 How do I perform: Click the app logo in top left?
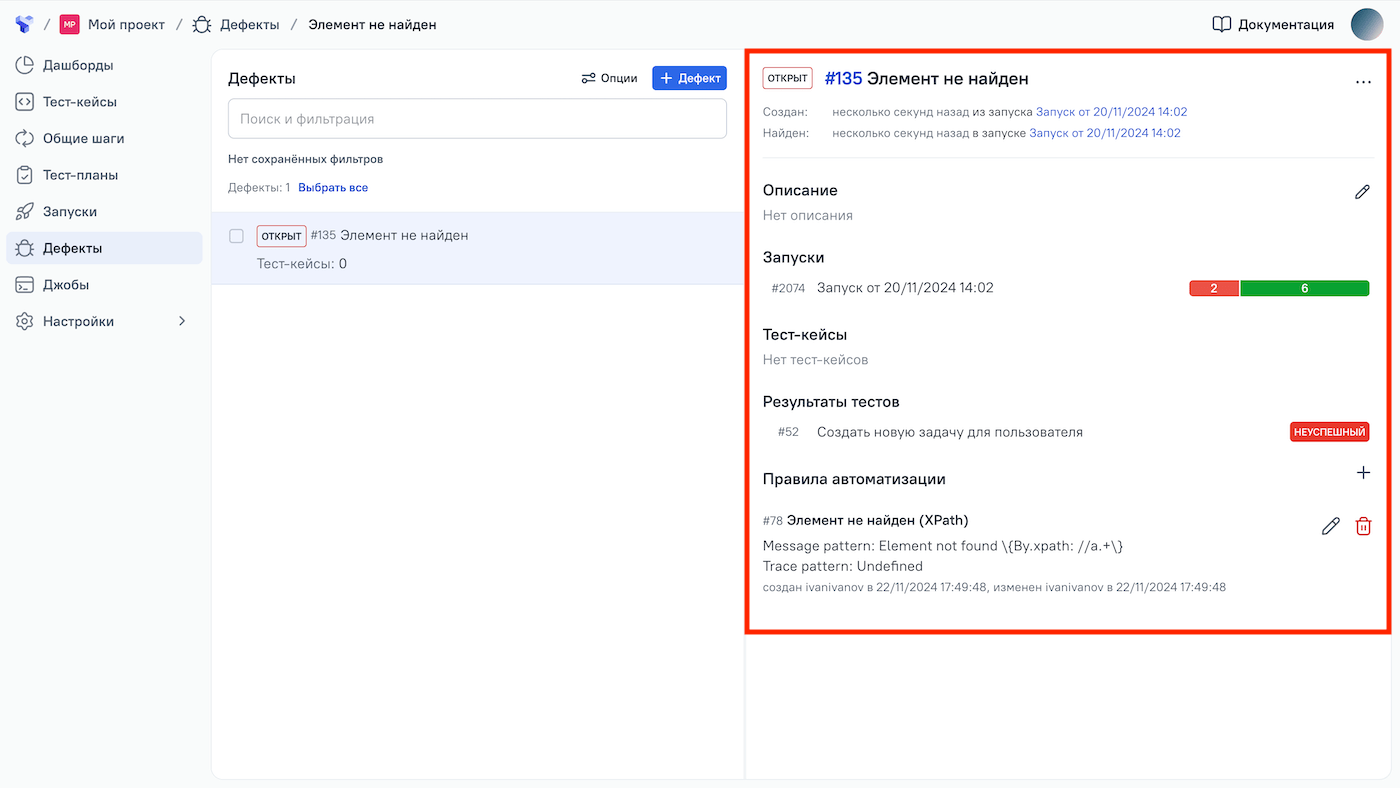(x=24, y=24)
